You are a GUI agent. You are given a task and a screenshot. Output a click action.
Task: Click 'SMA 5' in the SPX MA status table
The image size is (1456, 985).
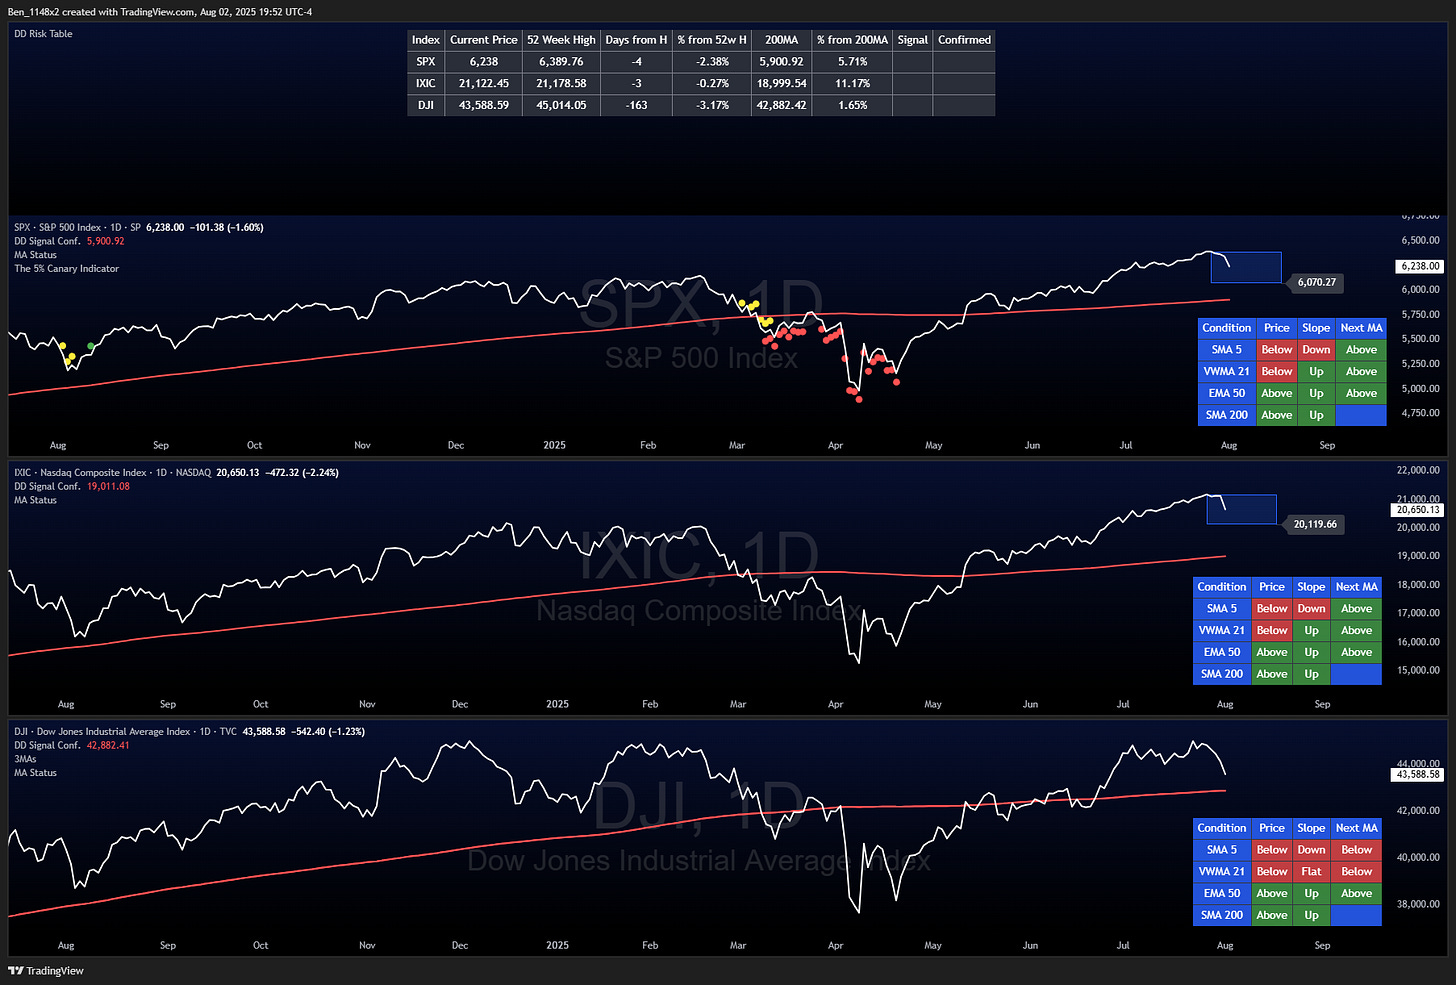click(x=1226, y=350)
